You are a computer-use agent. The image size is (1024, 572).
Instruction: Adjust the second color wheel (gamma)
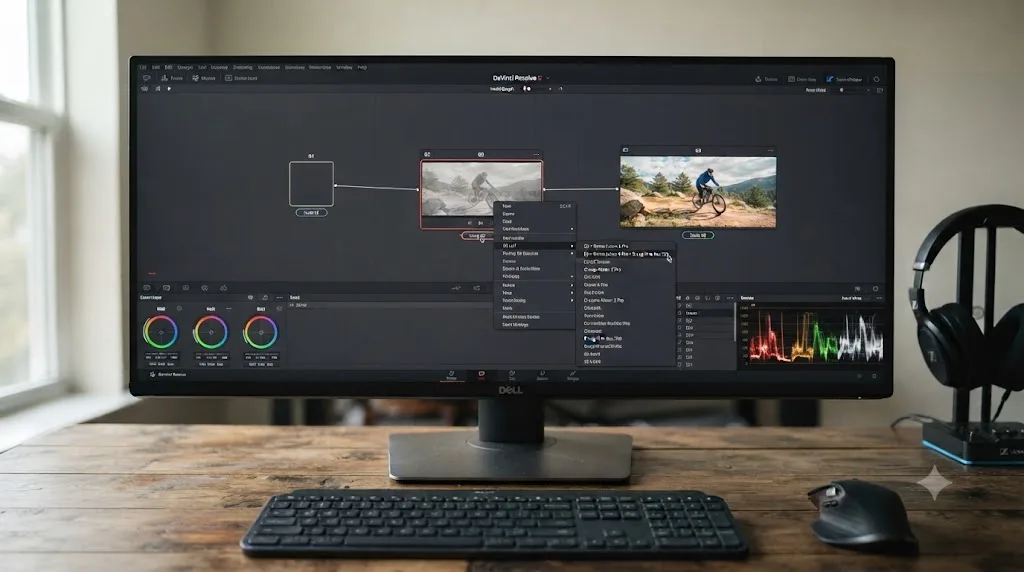tap(210, 332)
